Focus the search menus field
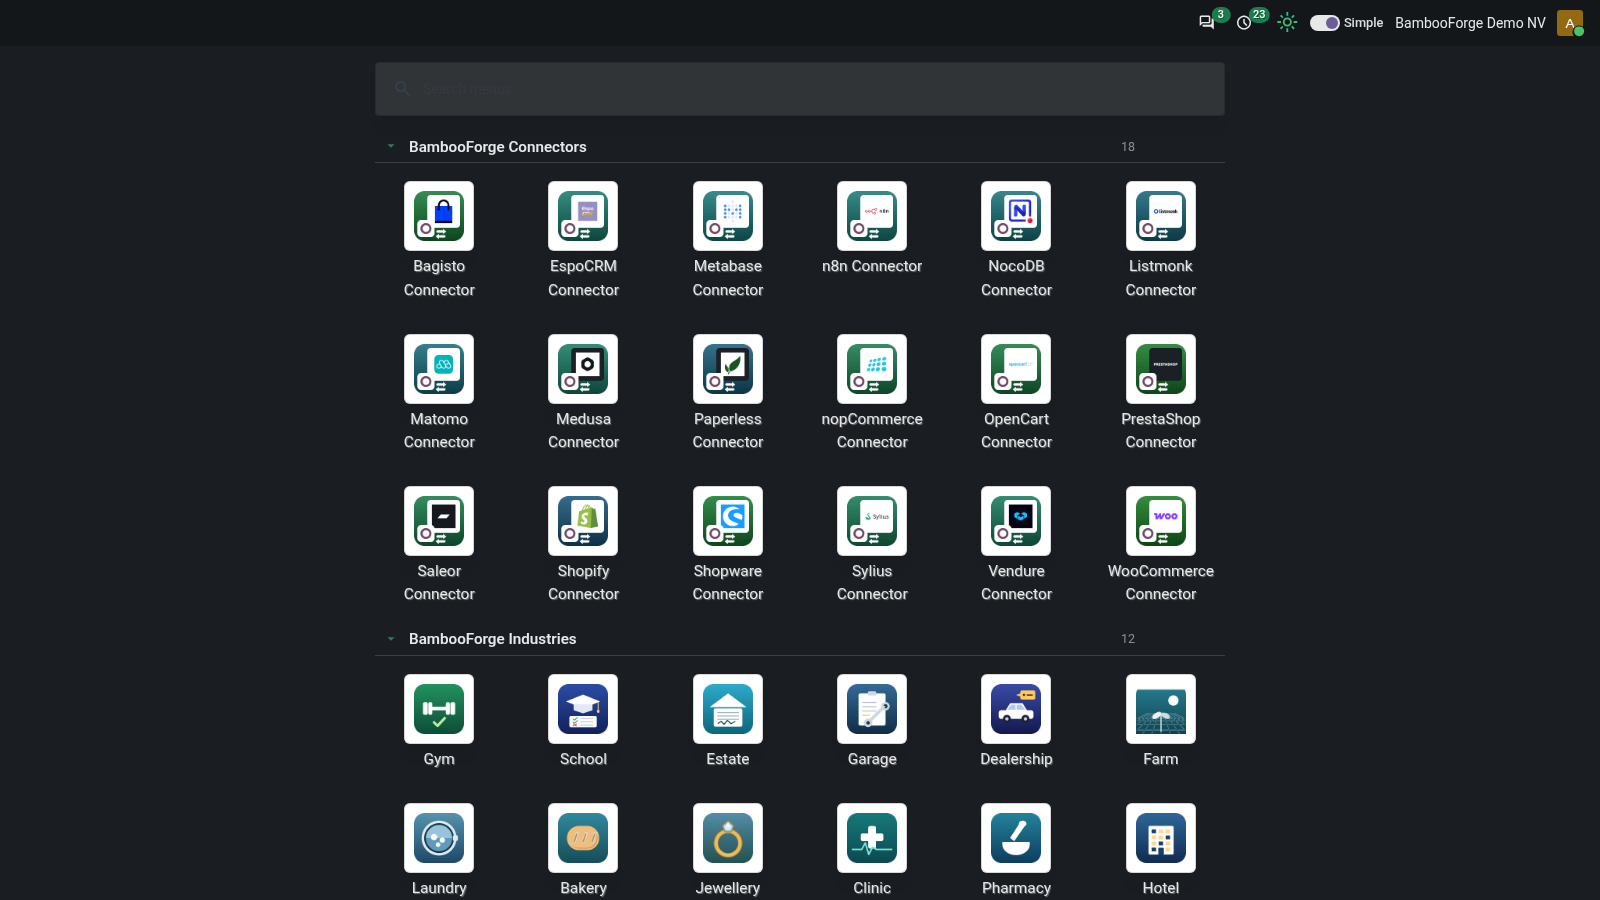 coord(800,89)
